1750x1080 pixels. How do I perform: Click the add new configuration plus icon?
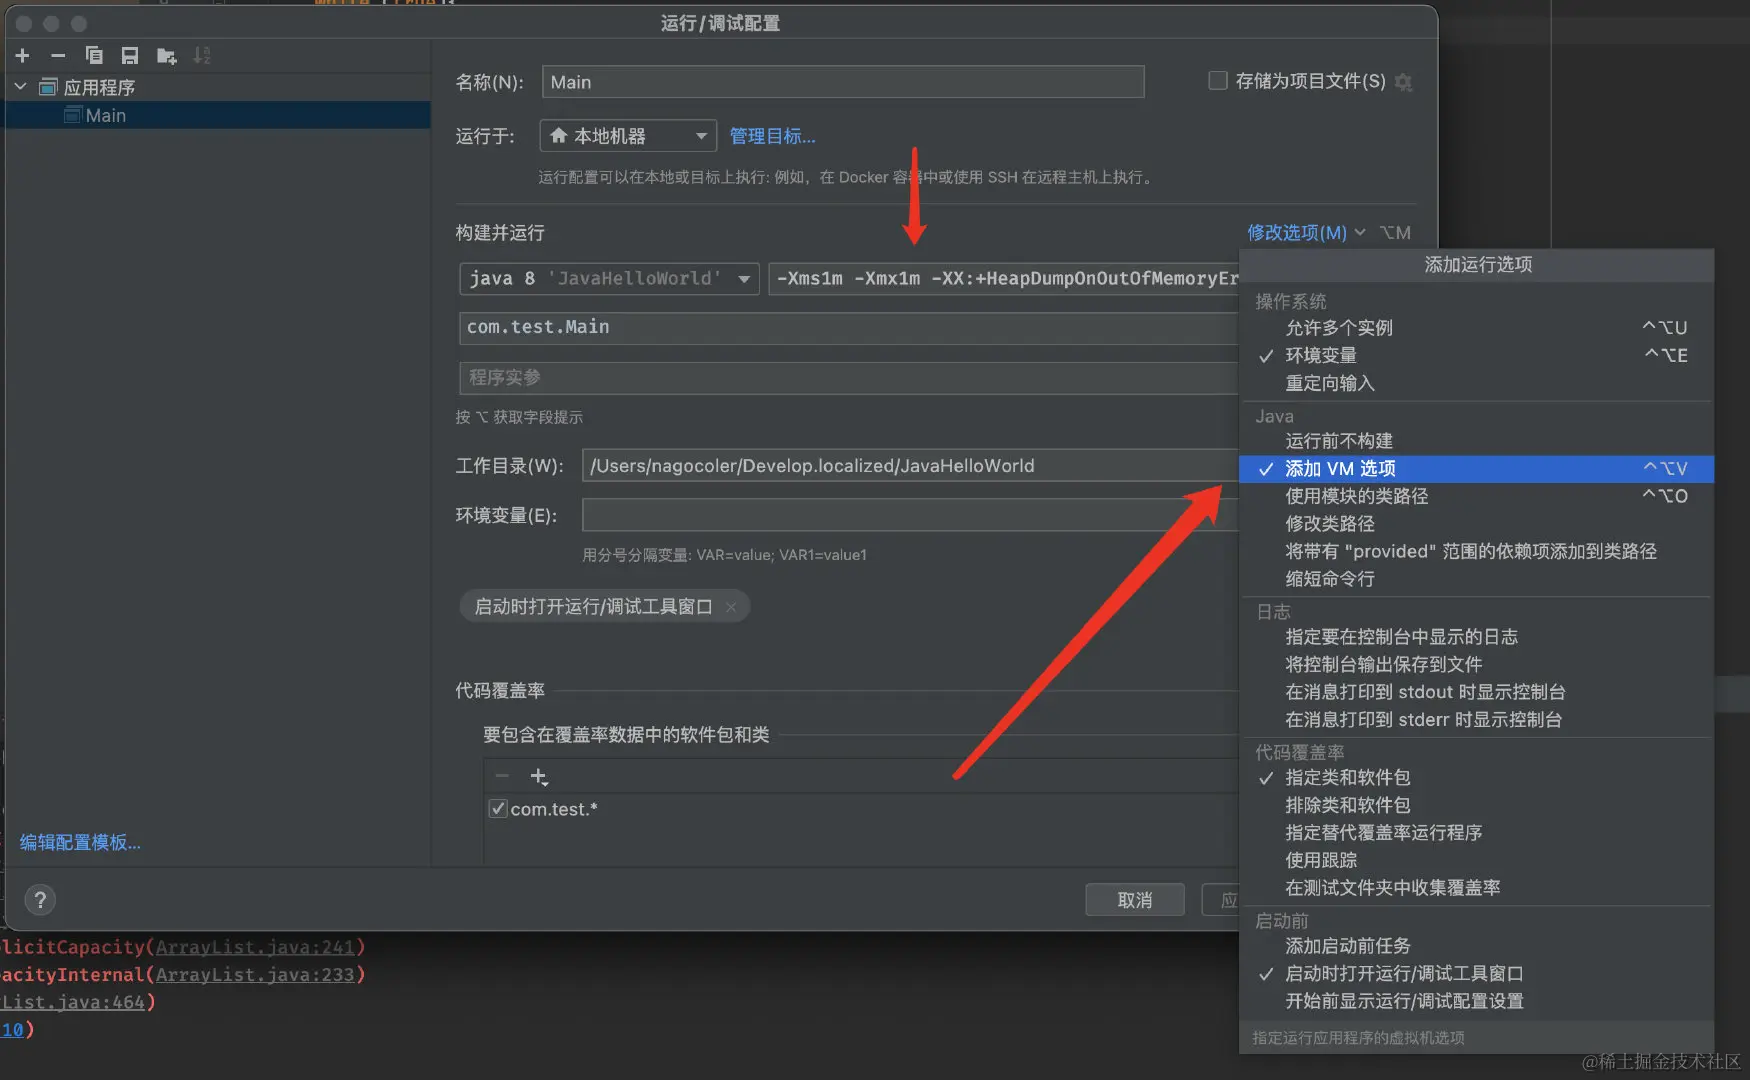pos(23,56)
